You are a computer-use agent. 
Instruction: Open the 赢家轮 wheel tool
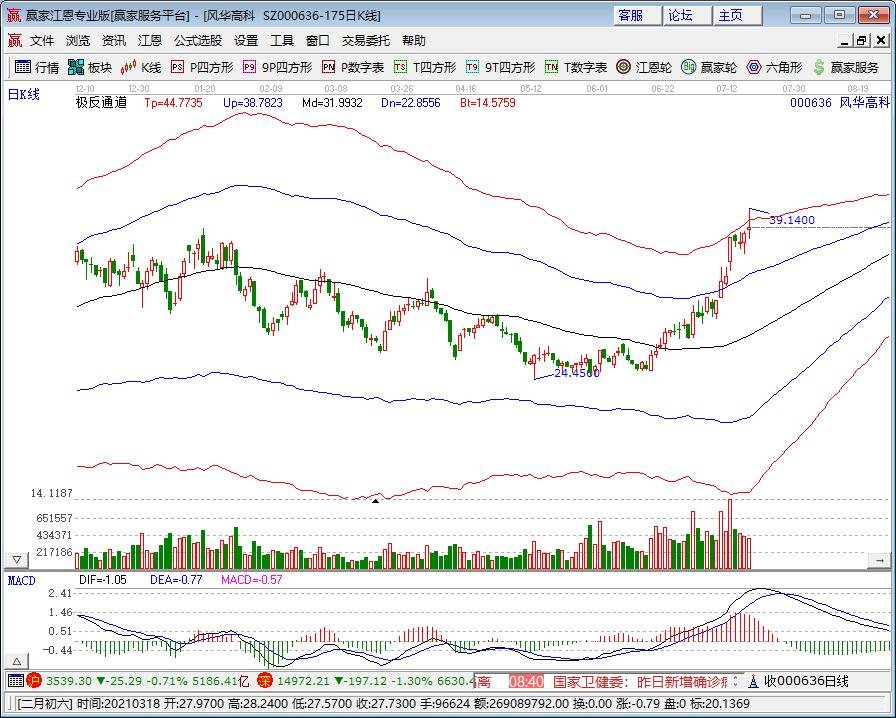click(709, 67)
